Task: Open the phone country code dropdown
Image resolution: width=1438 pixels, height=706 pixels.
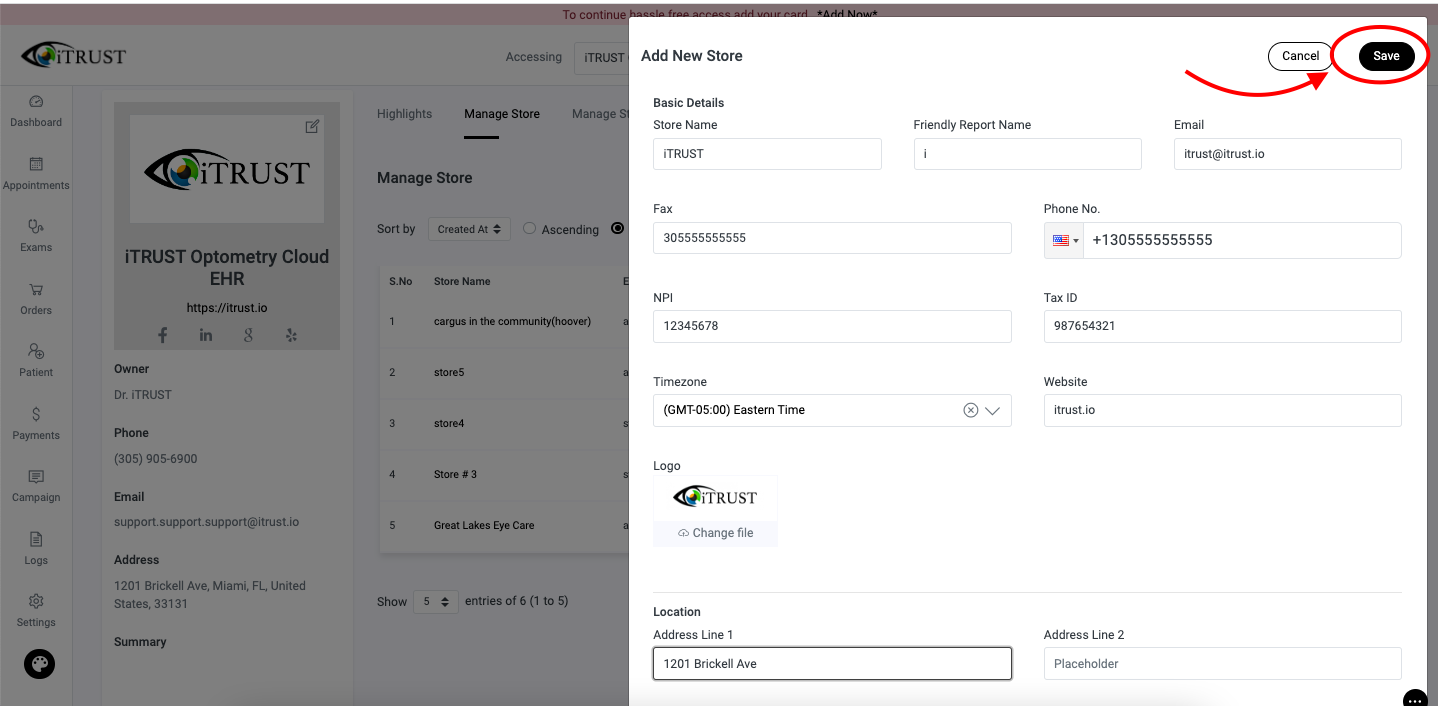Action: click(1063, 240)
